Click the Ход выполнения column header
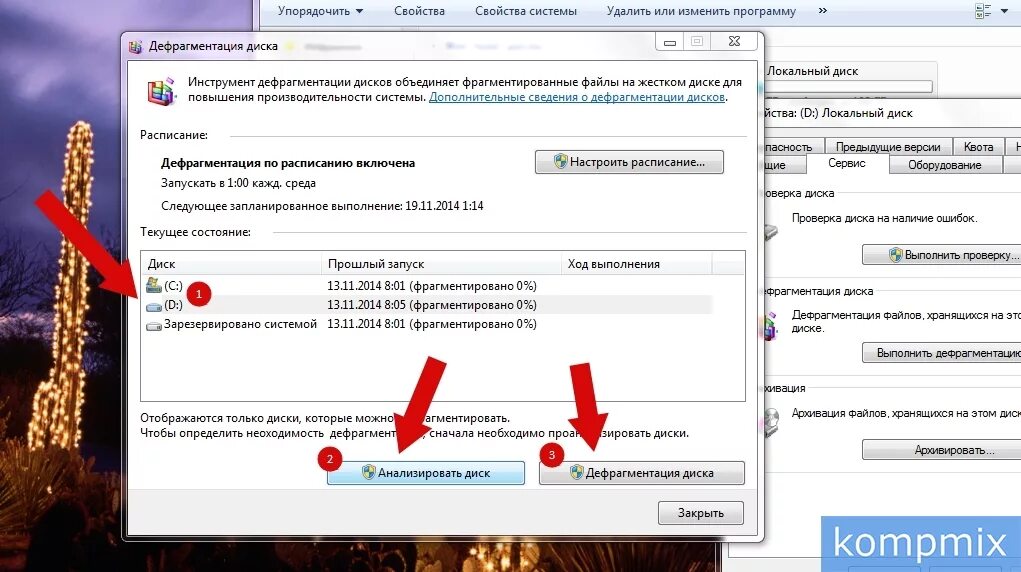 pos(636,264)
